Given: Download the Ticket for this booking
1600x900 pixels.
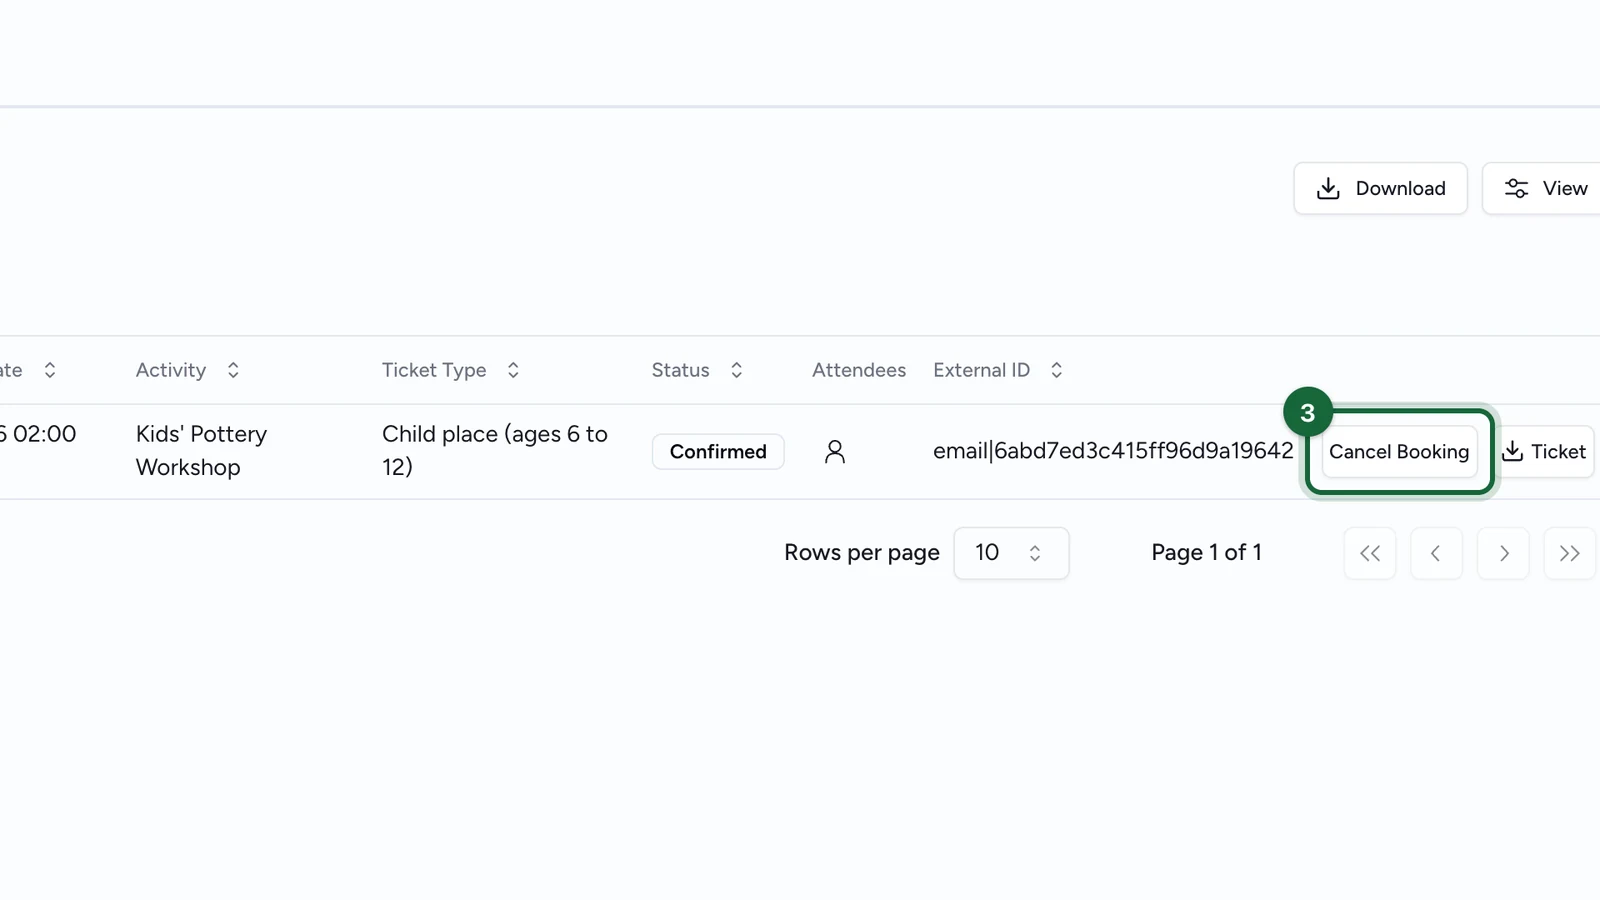Looking at the screenshot, I should tap(1545, 451).
